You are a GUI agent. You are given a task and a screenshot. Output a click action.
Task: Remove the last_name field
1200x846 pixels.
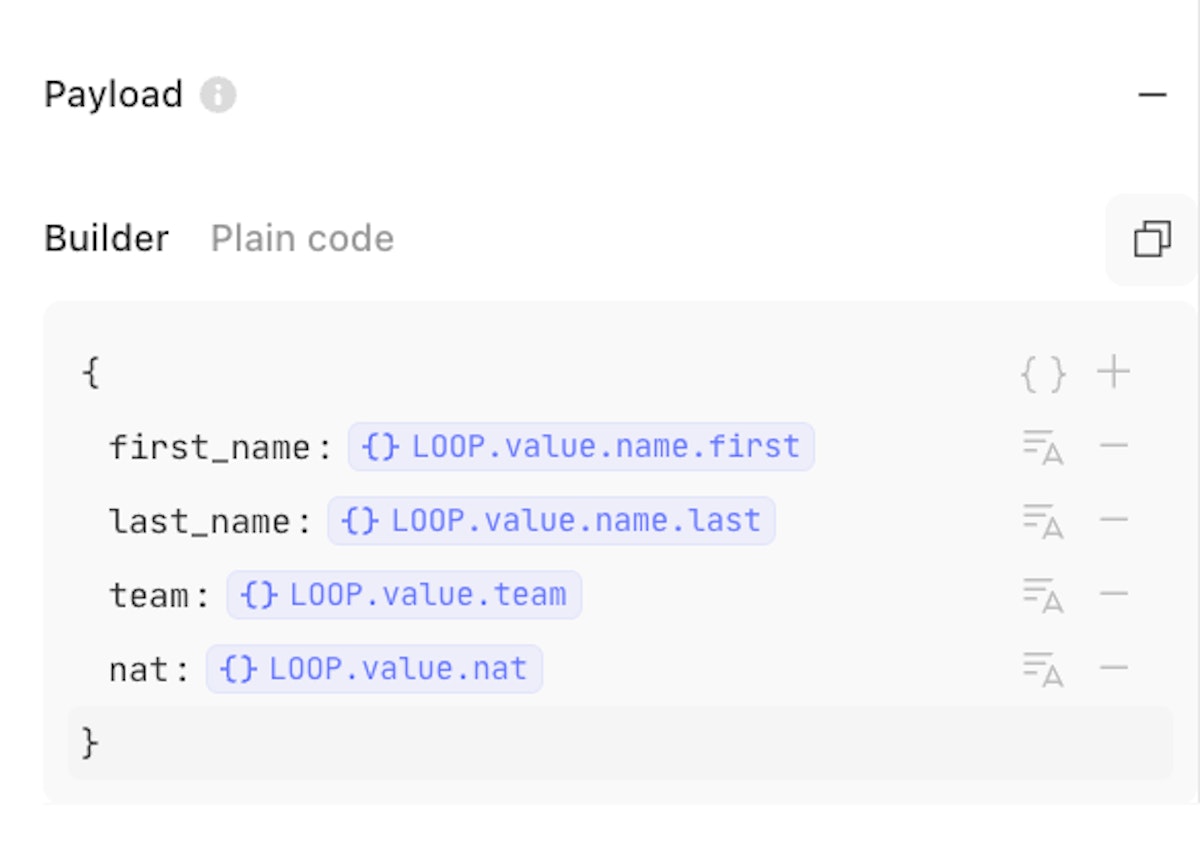(1113, 519)
